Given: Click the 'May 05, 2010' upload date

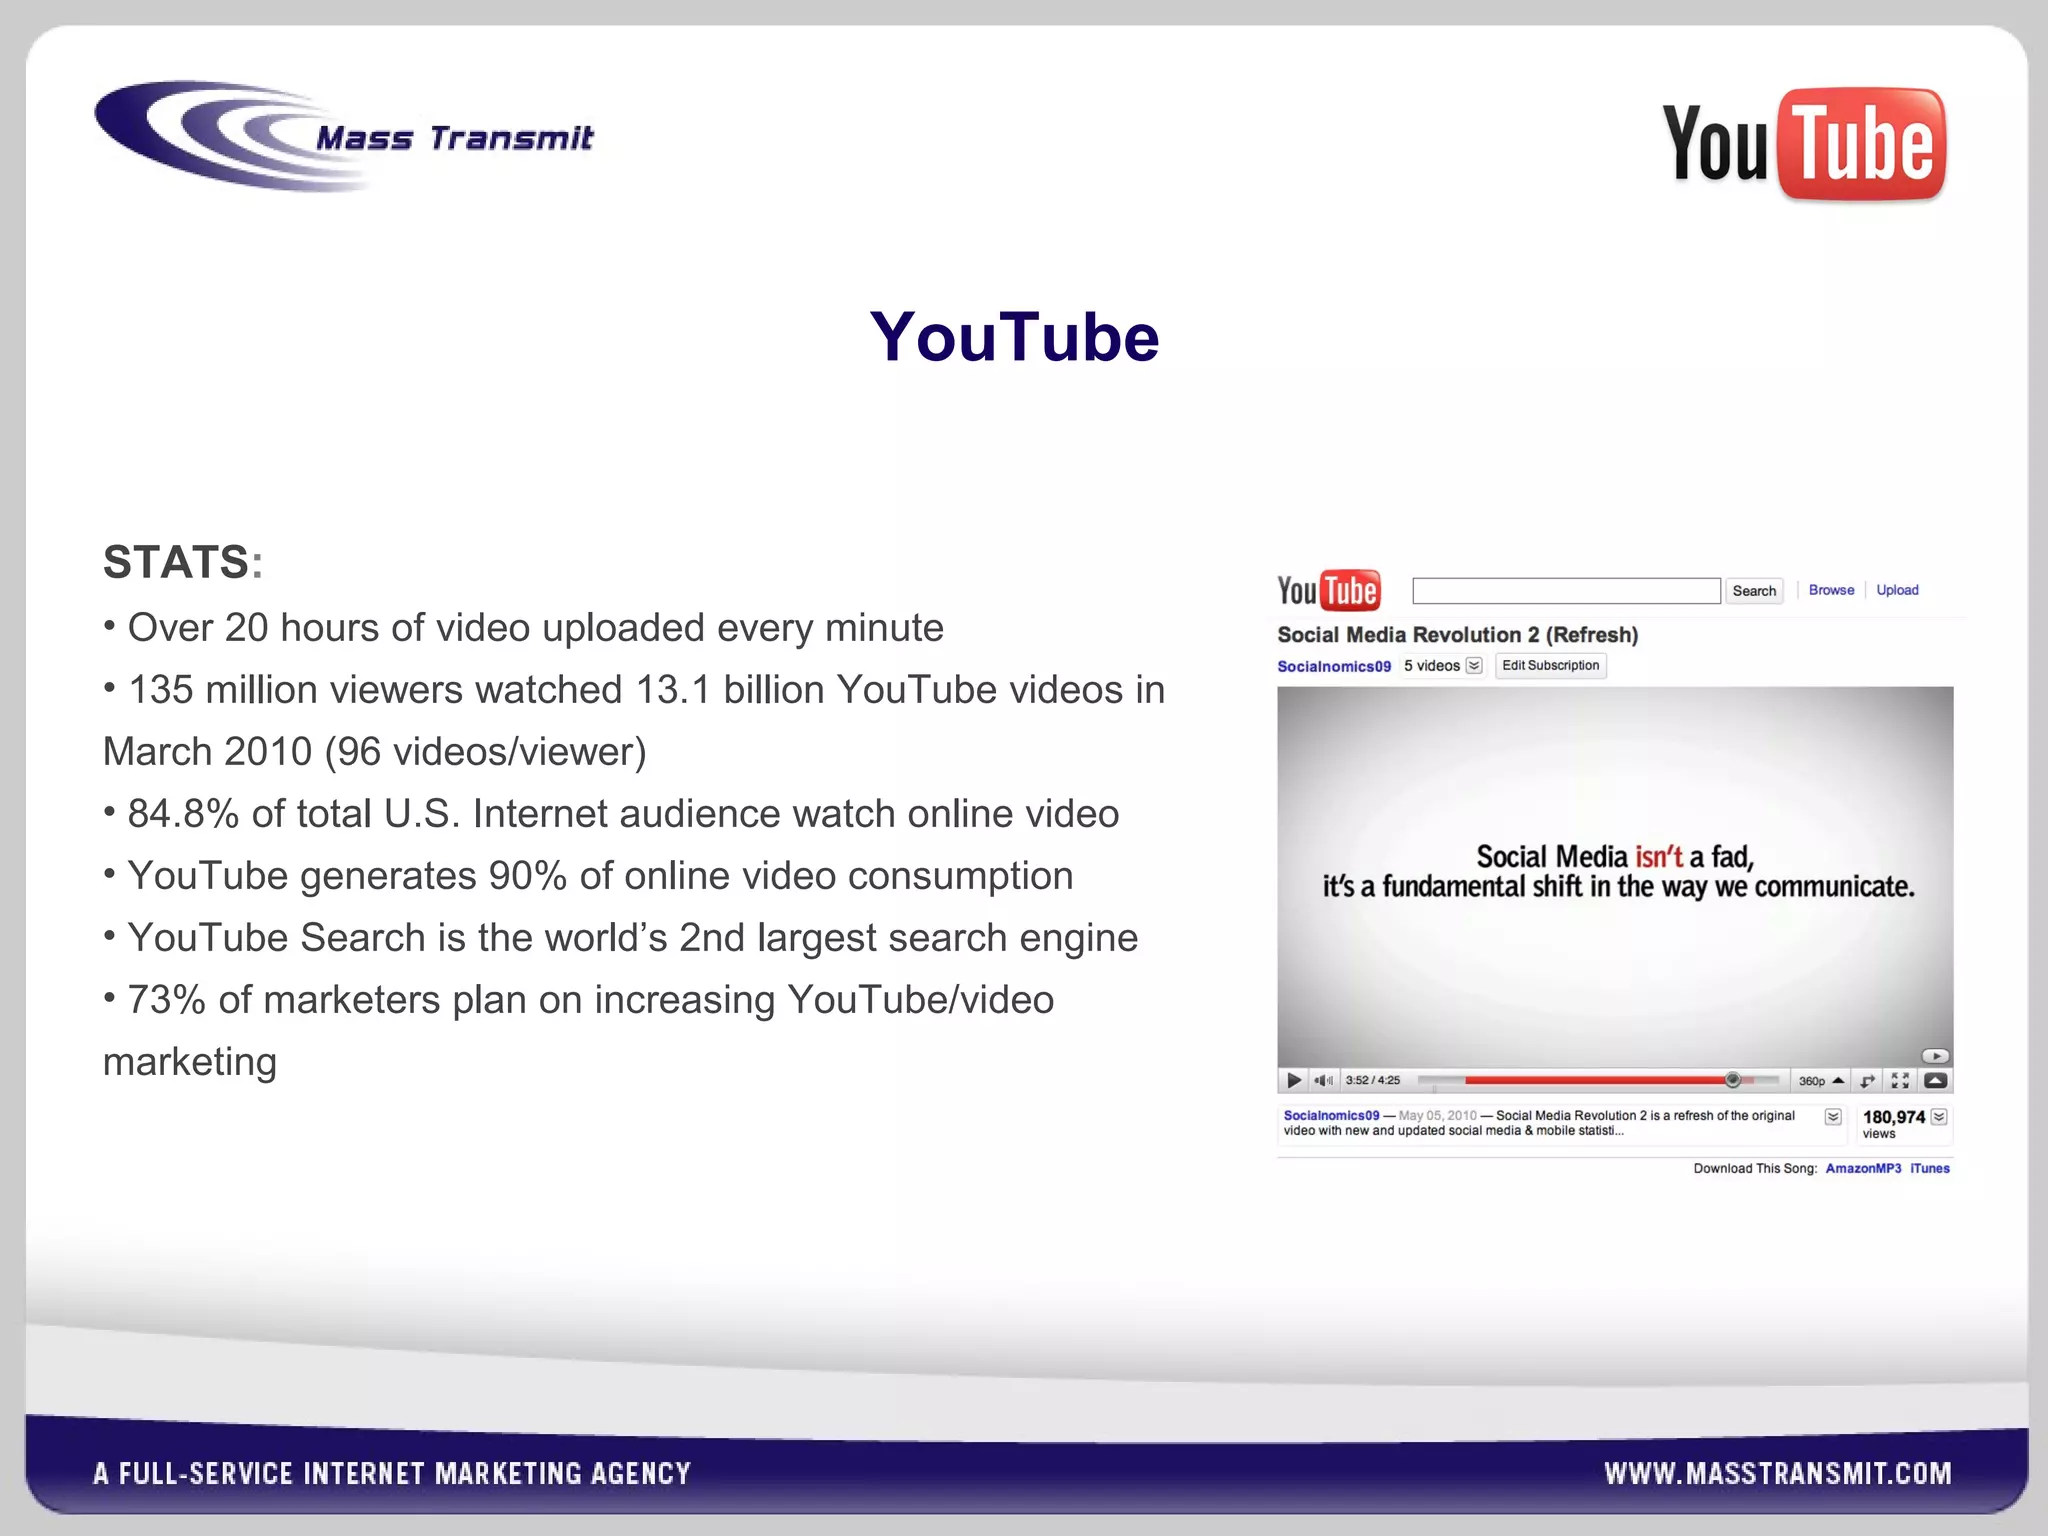Looking at the screenshot, I should pyautogui.click(x=1437, y=1115).
